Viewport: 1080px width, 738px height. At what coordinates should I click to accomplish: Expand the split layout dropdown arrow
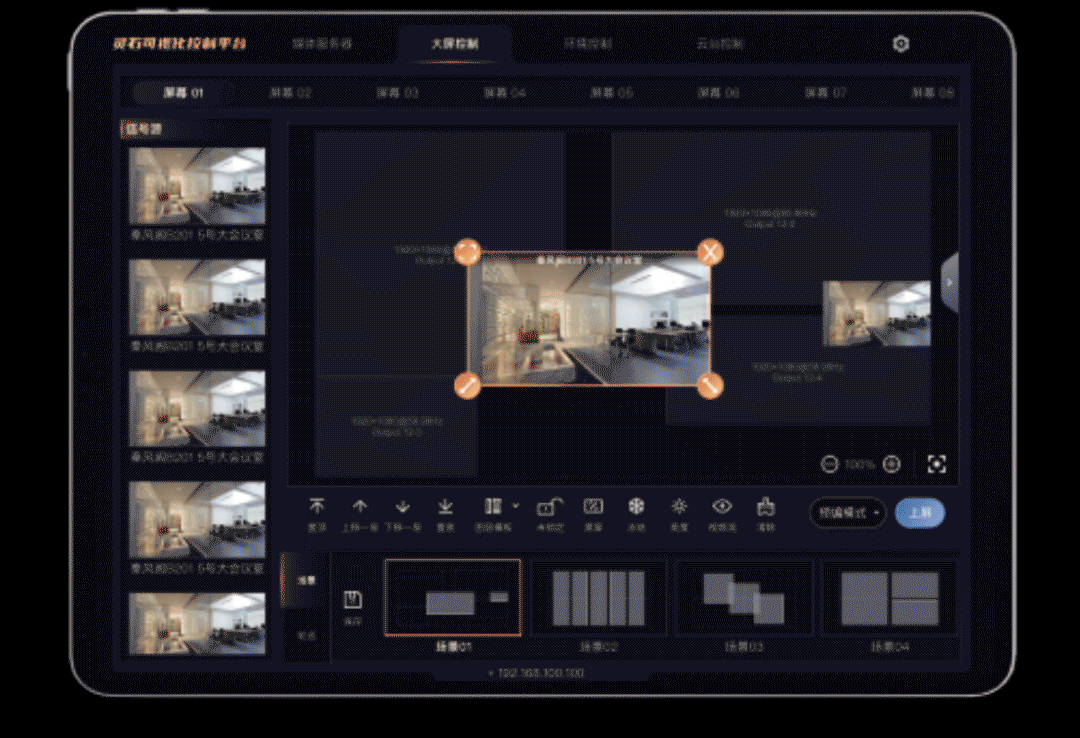pos(516,506)
